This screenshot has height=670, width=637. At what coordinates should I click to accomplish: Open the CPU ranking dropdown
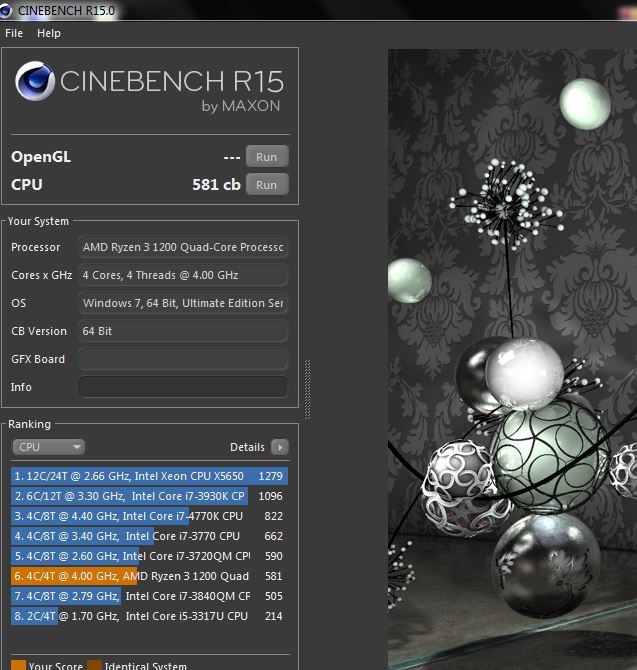pyautogui.click(x=48, y=447)
